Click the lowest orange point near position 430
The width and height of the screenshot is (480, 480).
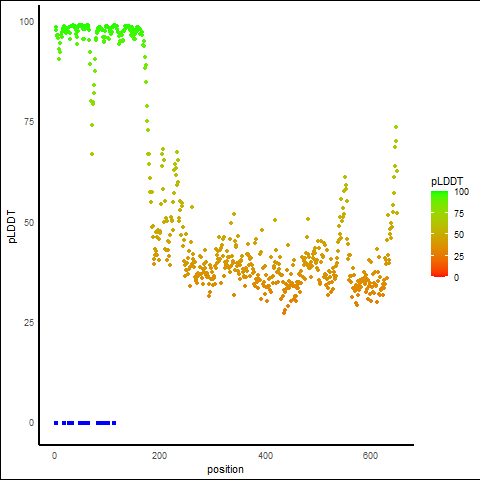point(284,313)
